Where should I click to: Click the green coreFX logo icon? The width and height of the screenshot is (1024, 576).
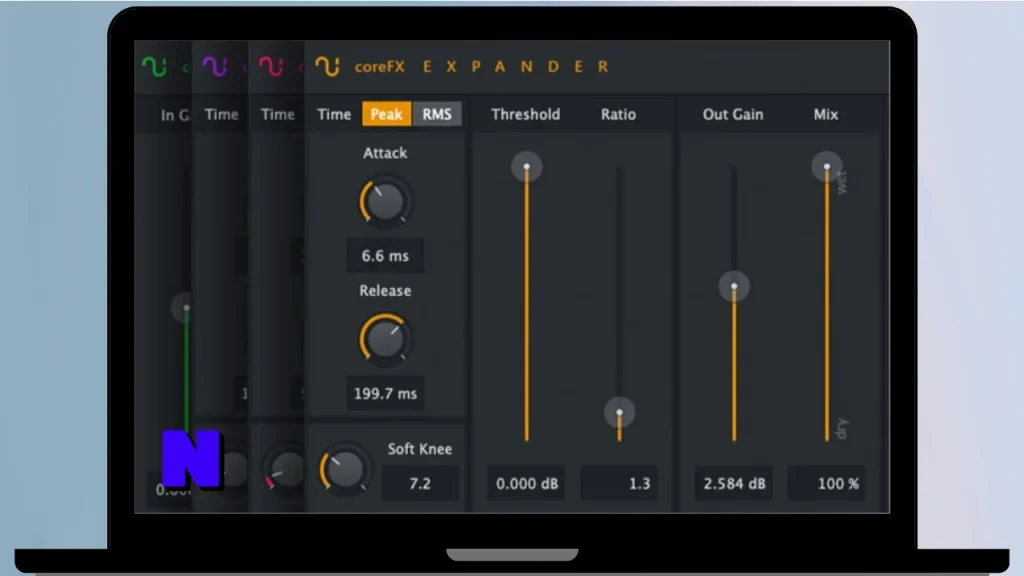click(155, 67)
